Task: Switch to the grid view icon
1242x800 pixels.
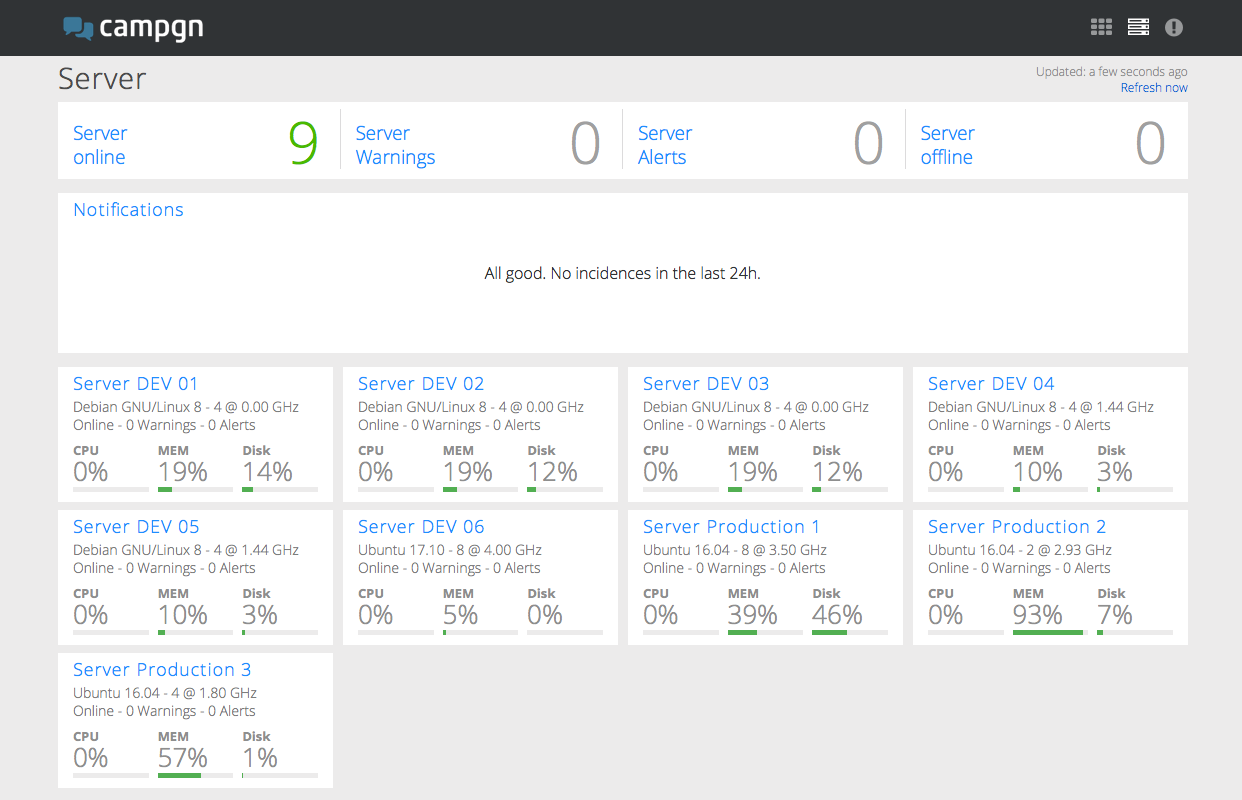Action: click(1101, 27)
